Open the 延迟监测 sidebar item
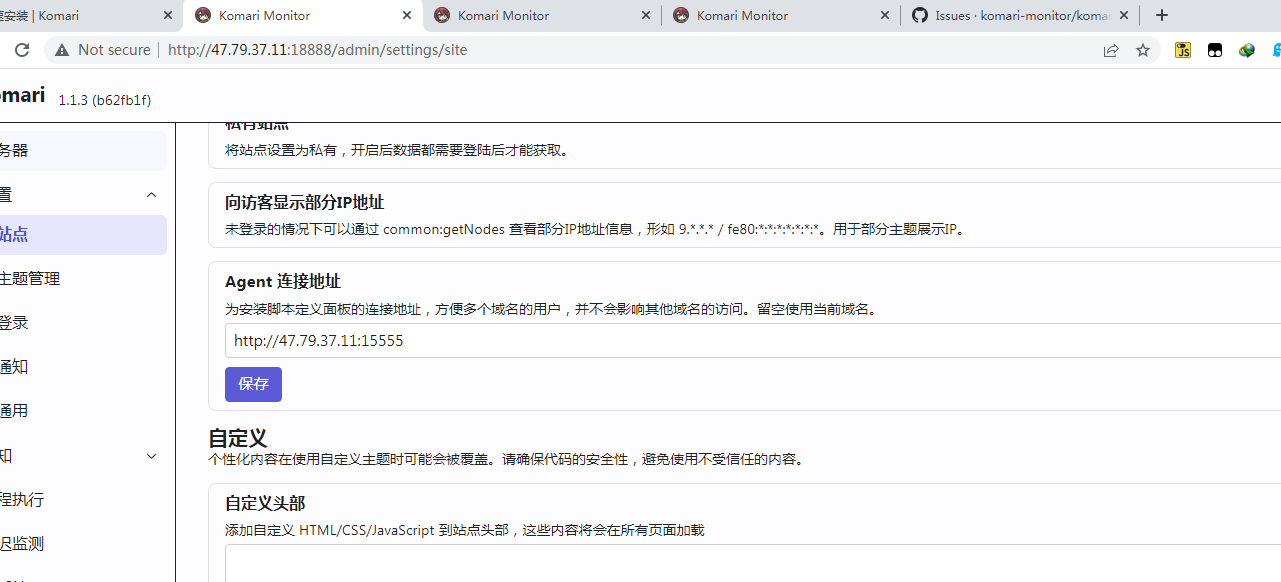This screenshot has width=1281, height=582. tap(83, 544)
